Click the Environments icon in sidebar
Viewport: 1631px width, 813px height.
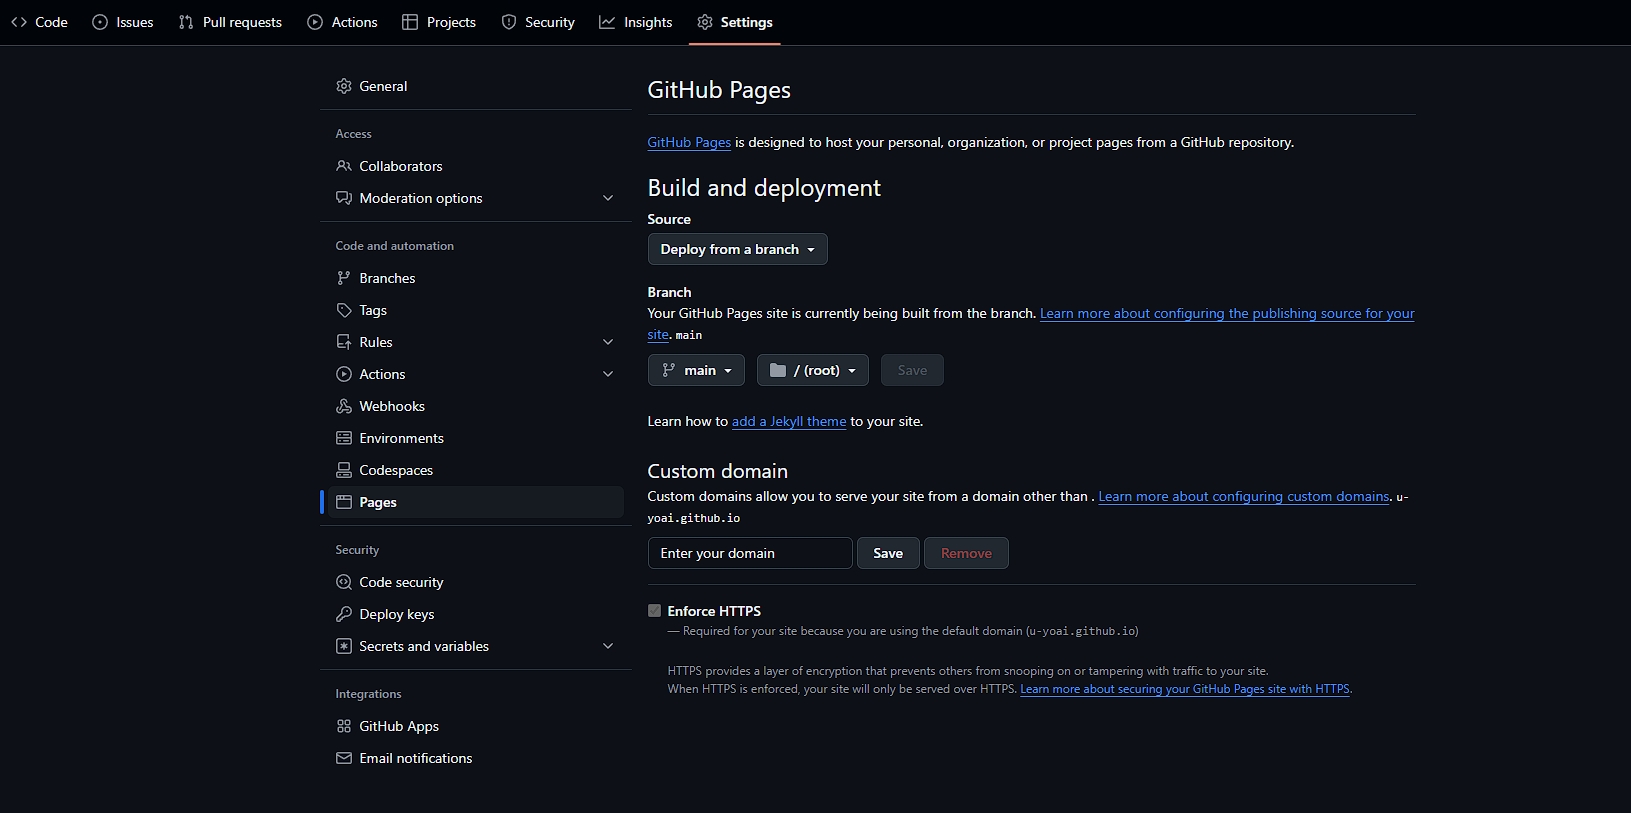click(x=344, y=438)
